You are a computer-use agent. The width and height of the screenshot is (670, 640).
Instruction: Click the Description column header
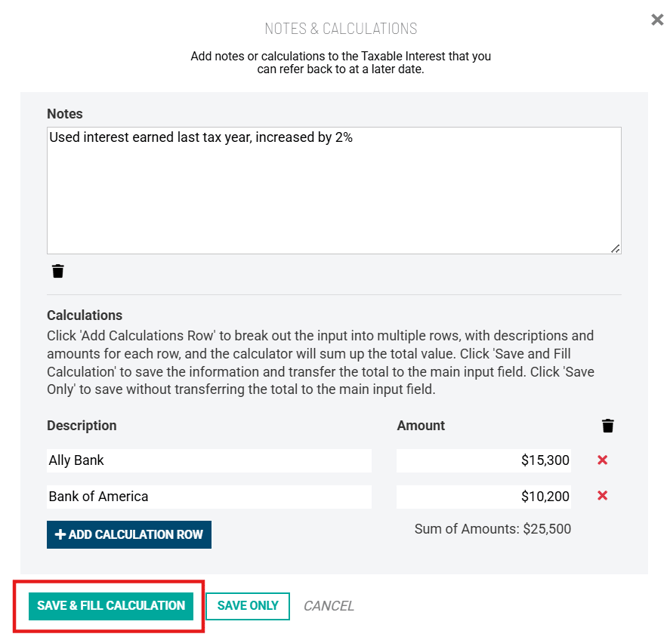coord(82,426)
